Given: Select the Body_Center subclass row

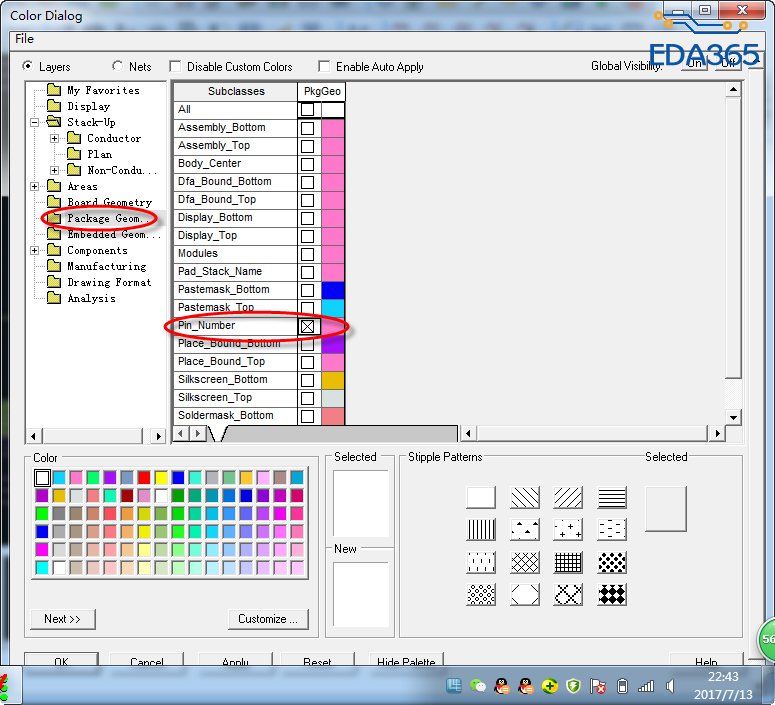Looking at the screenshot, I should click(x=236, y=164).
